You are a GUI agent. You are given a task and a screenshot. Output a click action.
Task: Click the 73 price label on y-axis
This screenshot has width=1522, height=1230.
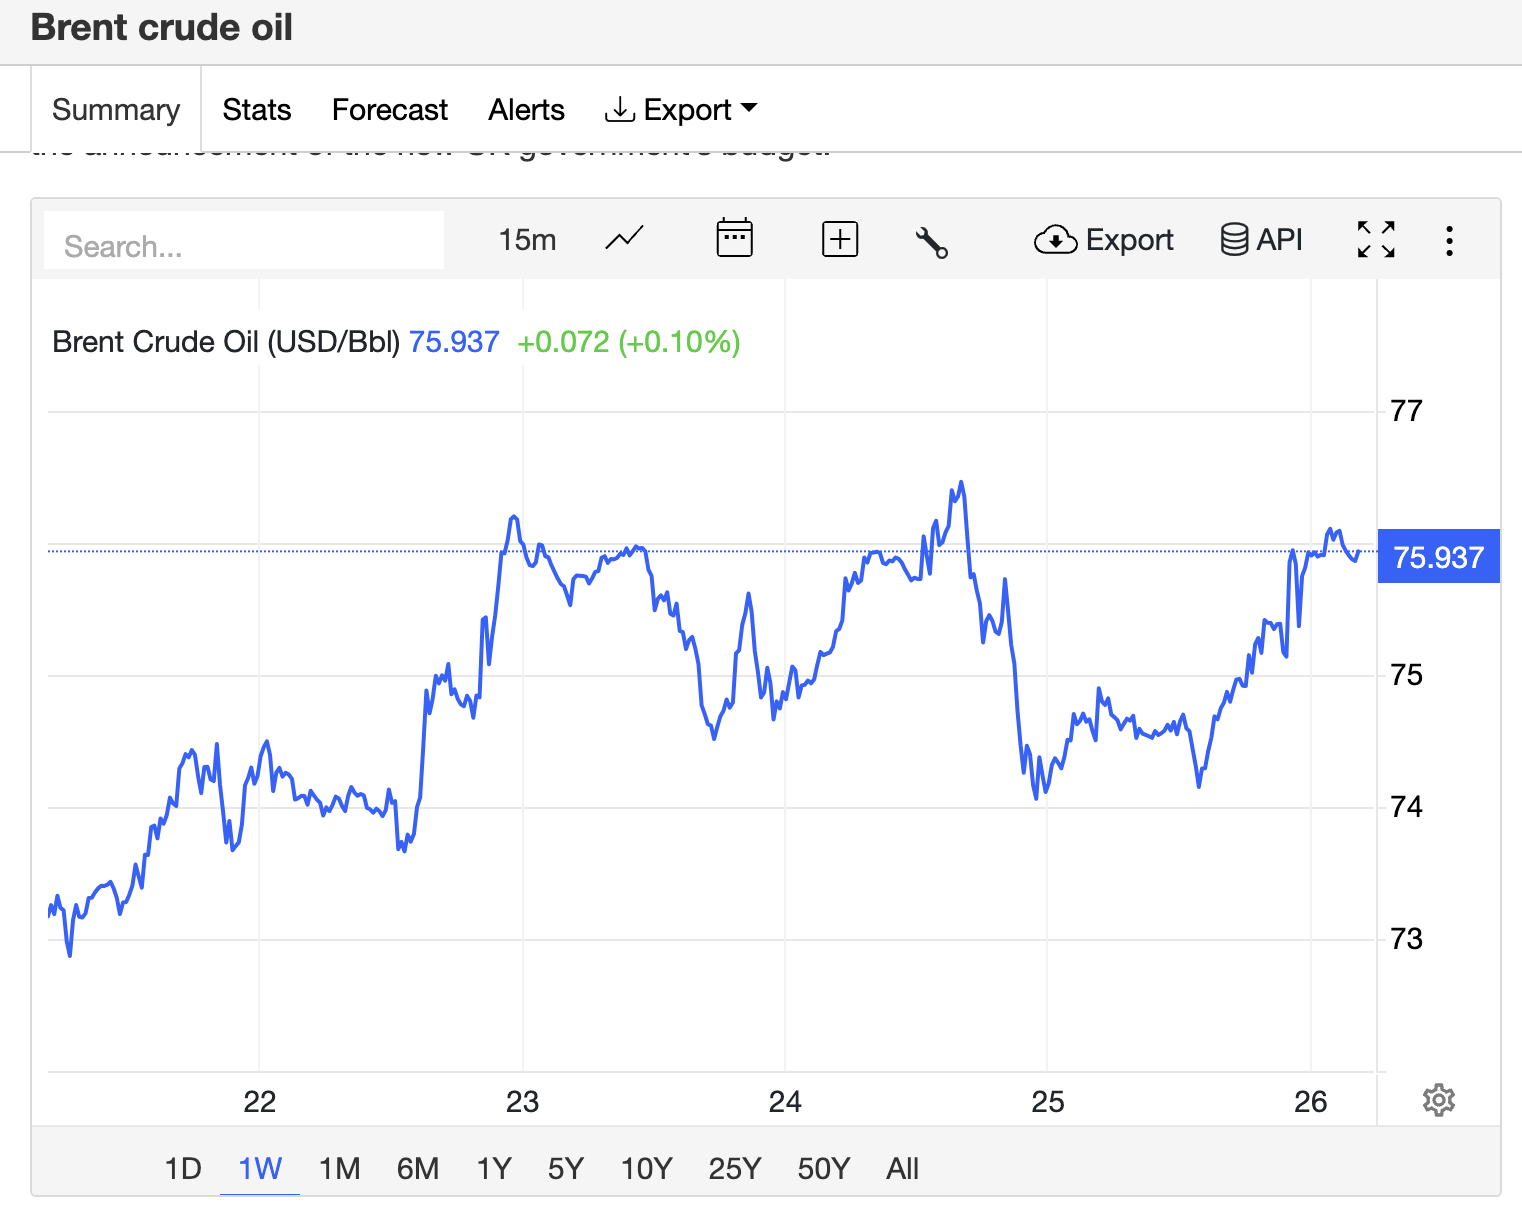pyautogui.click(x=1406, y=939)
